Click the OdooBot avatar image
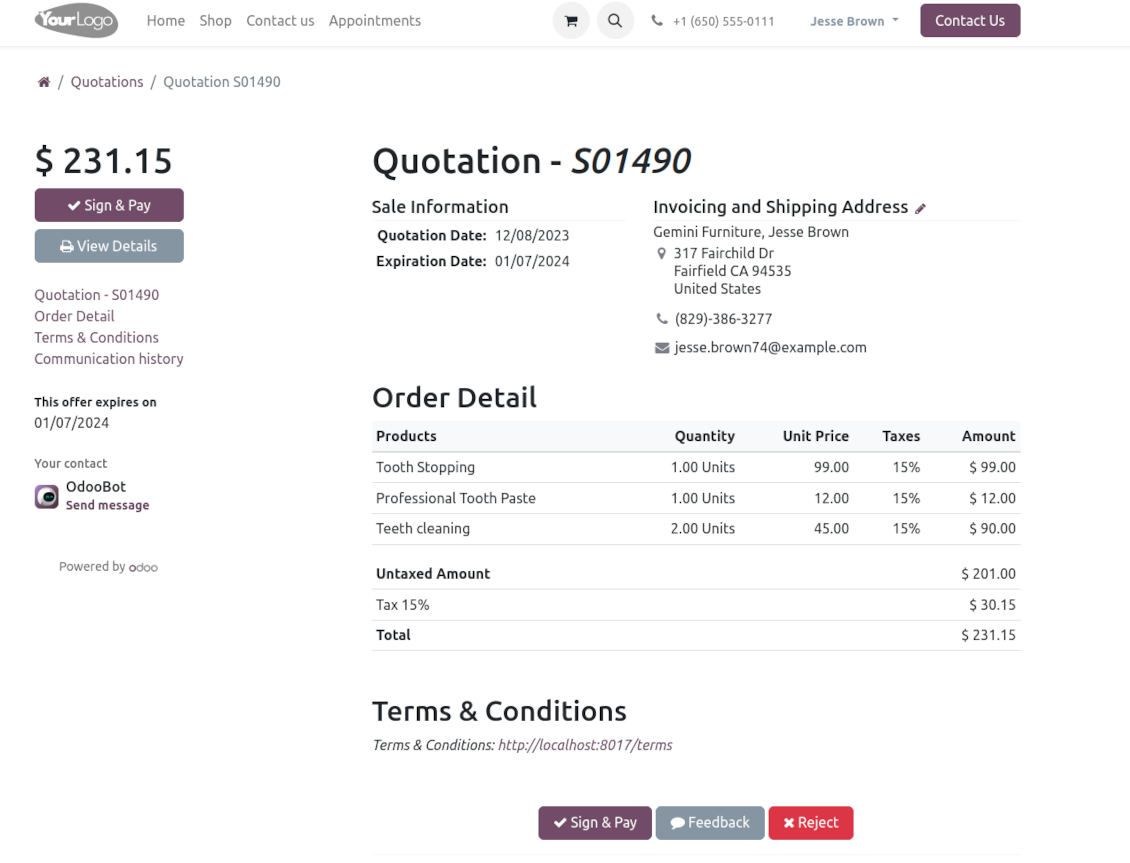 tap(47, 497)
